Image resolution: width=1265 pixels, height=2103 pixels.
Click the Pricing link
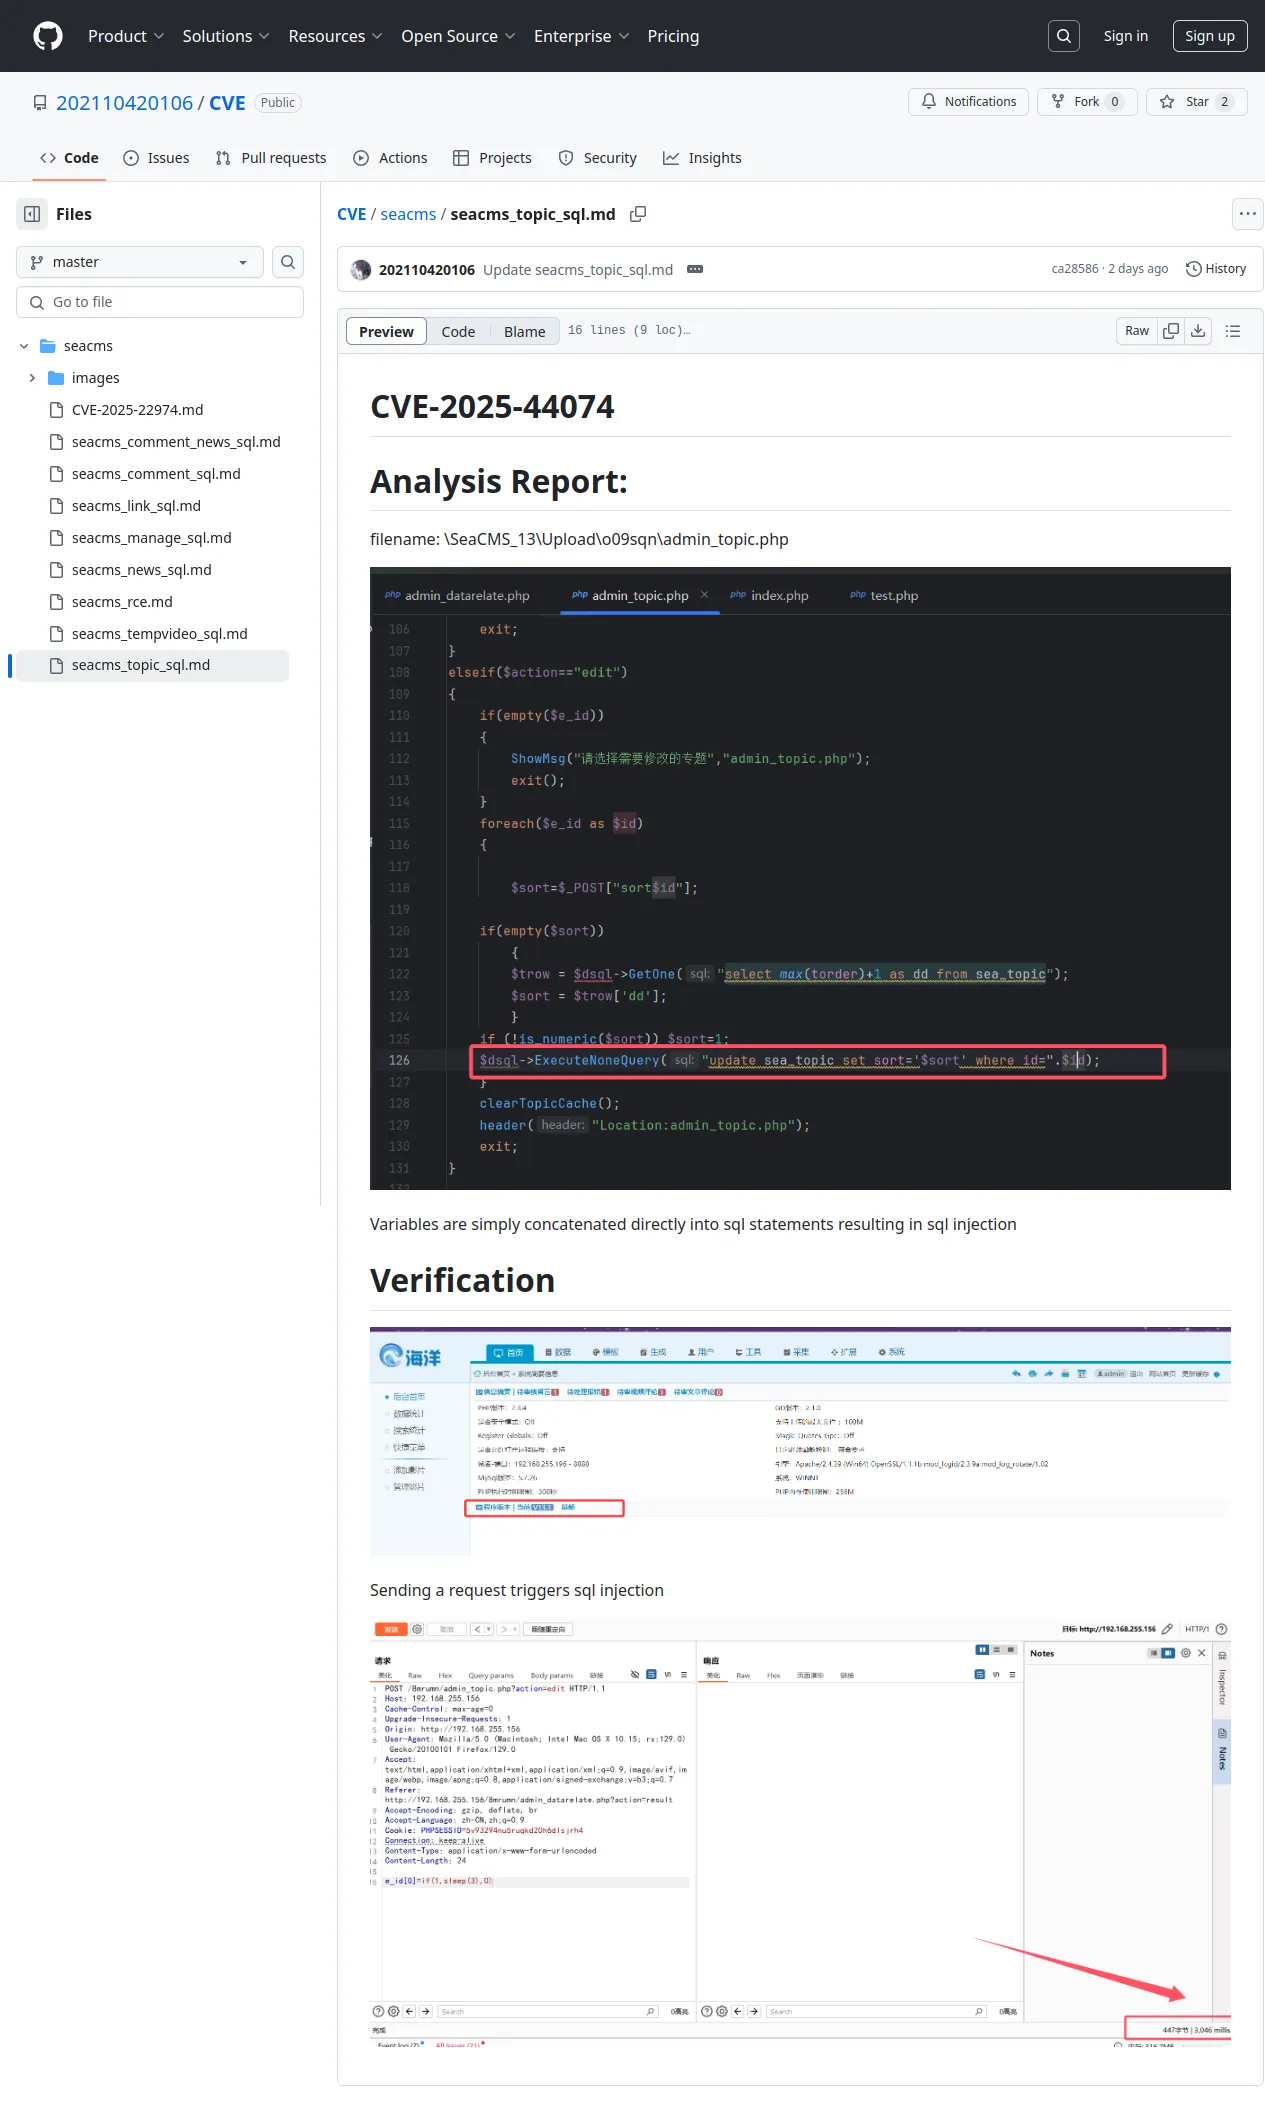(x=673, y=36)
